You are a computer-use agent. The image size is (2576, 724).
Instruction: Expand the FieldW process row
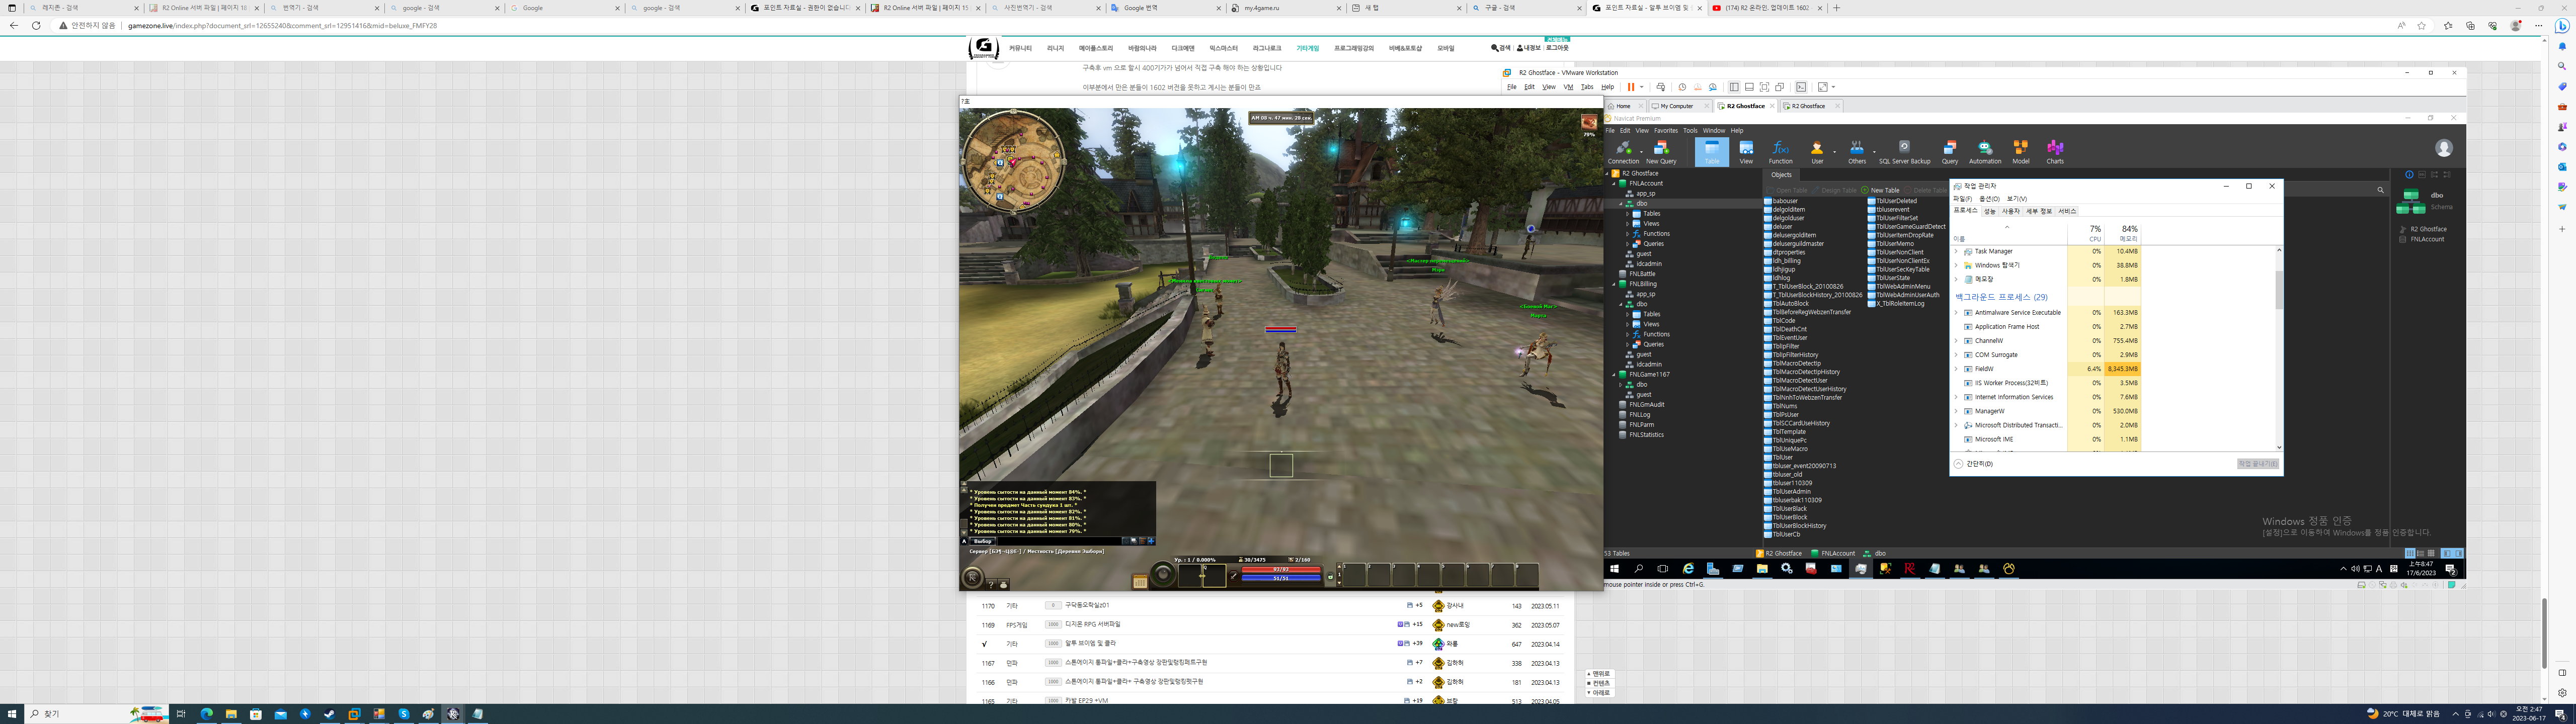1957,369
